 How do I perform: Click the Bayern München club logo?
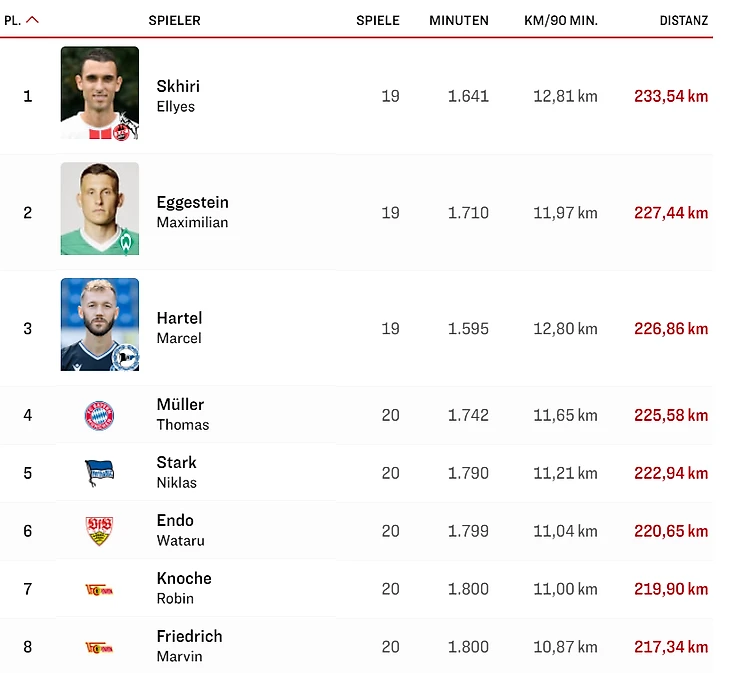tap(99, 415)
